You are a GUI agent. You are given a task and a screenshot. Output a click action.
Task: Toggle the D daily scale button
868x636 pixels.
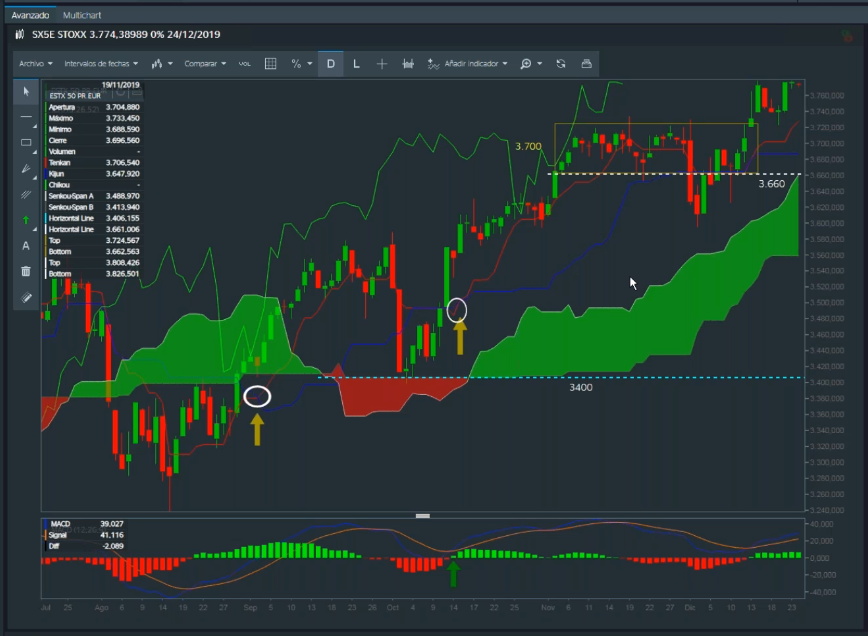coord(331,63)
